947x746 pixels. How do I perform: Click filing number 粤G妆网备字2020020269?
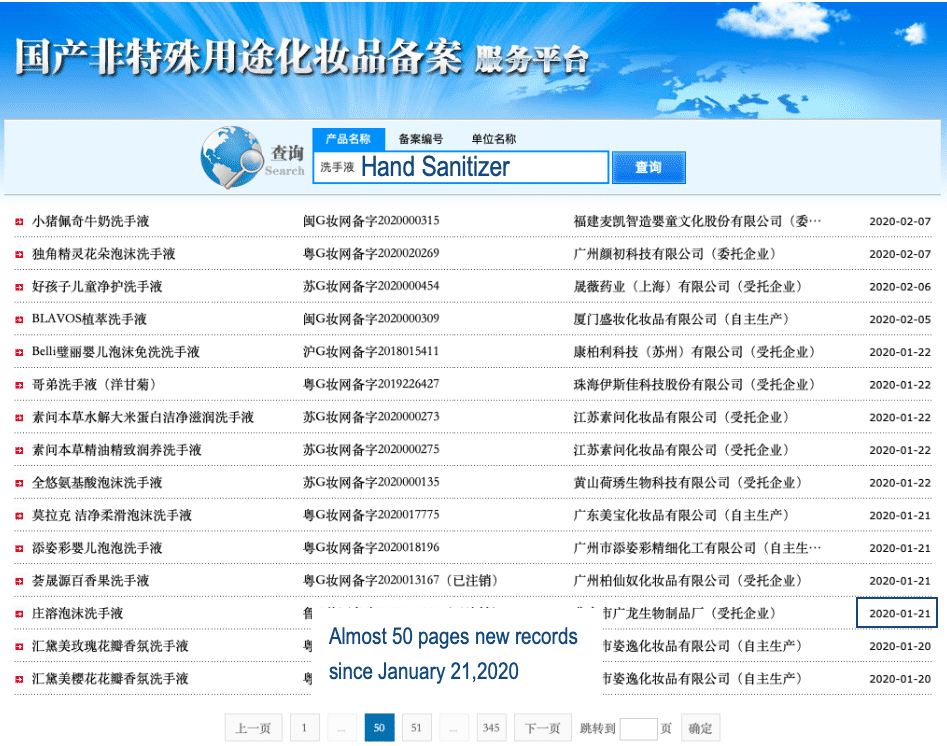coord(371,253)
